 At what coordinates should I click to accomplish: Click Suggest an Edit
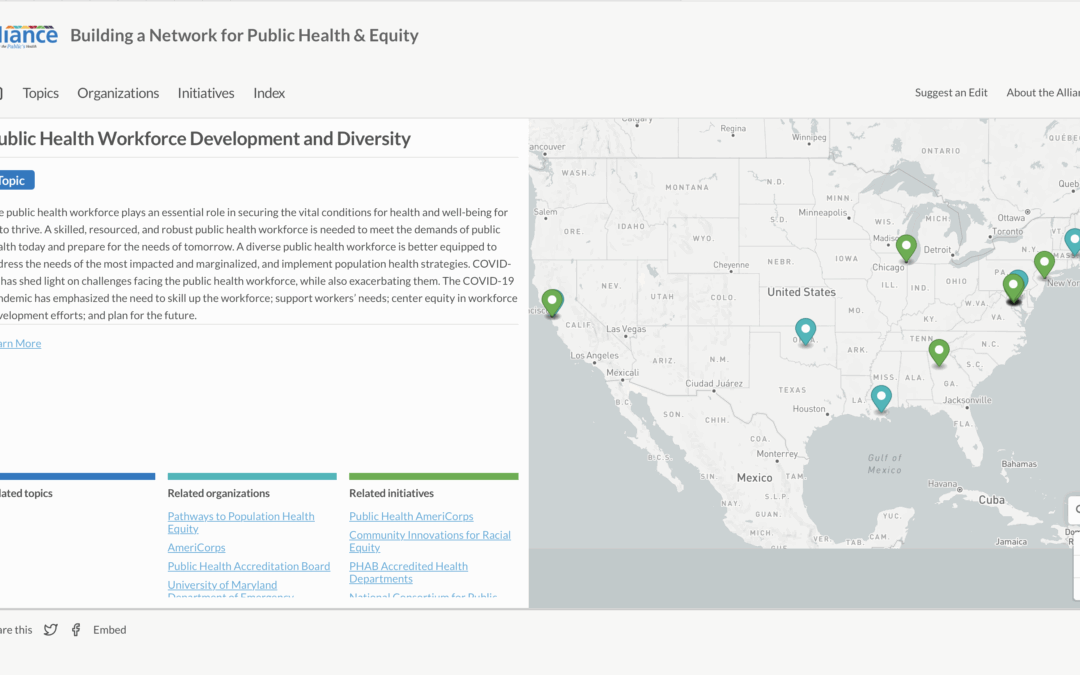[950, 92]
